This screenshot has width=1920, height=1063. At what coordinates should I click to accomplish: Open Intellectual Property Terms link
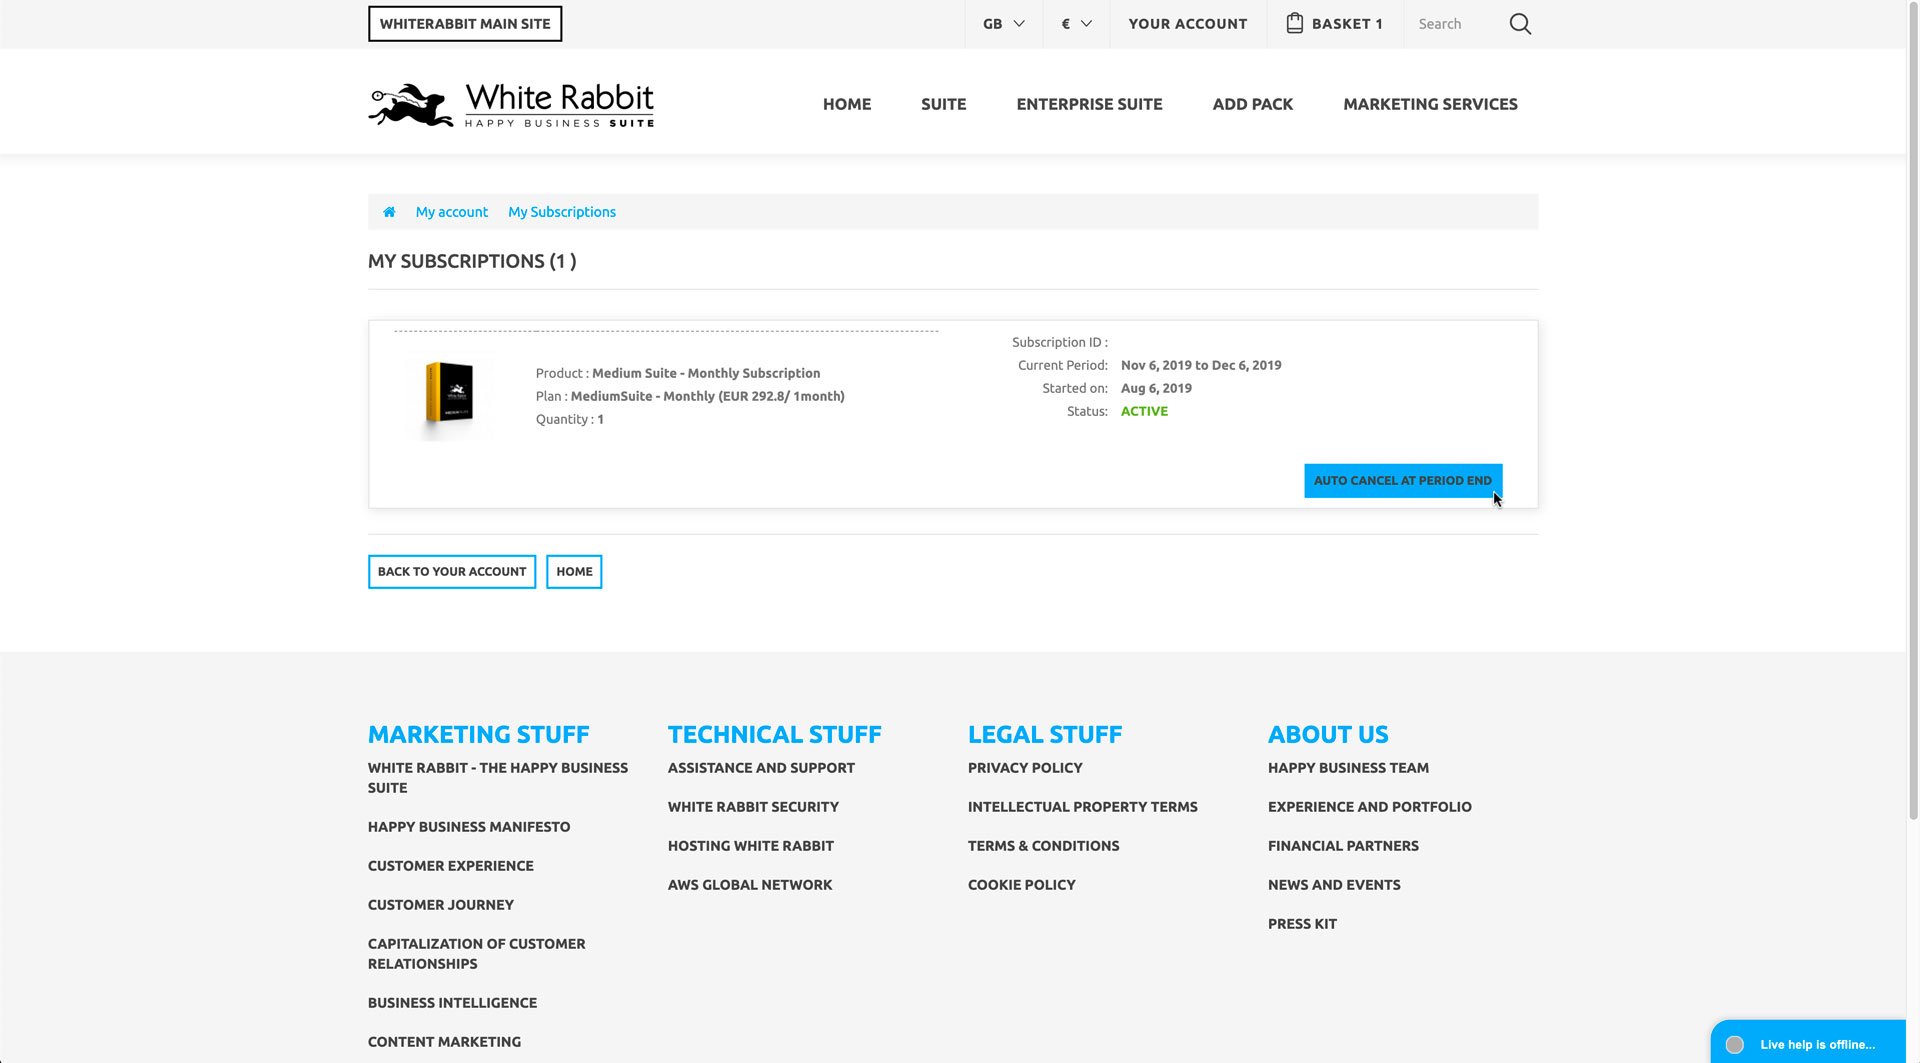[x=1083, y=807]
